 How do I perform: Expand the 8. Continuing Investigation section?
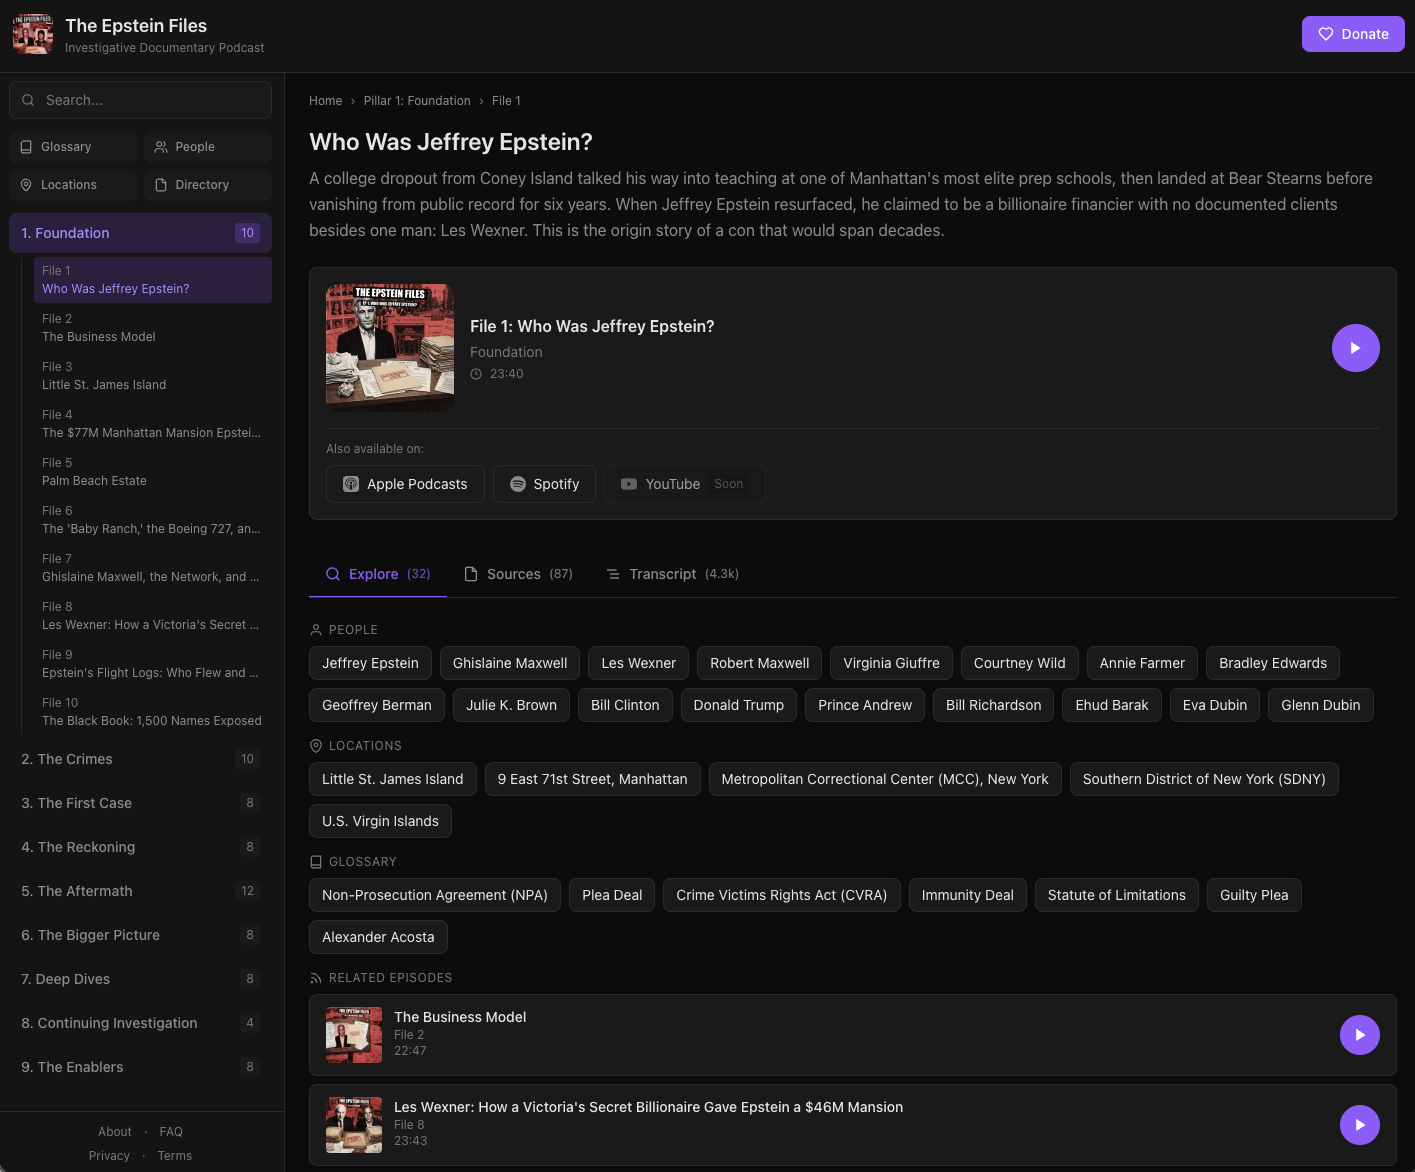140,1023
